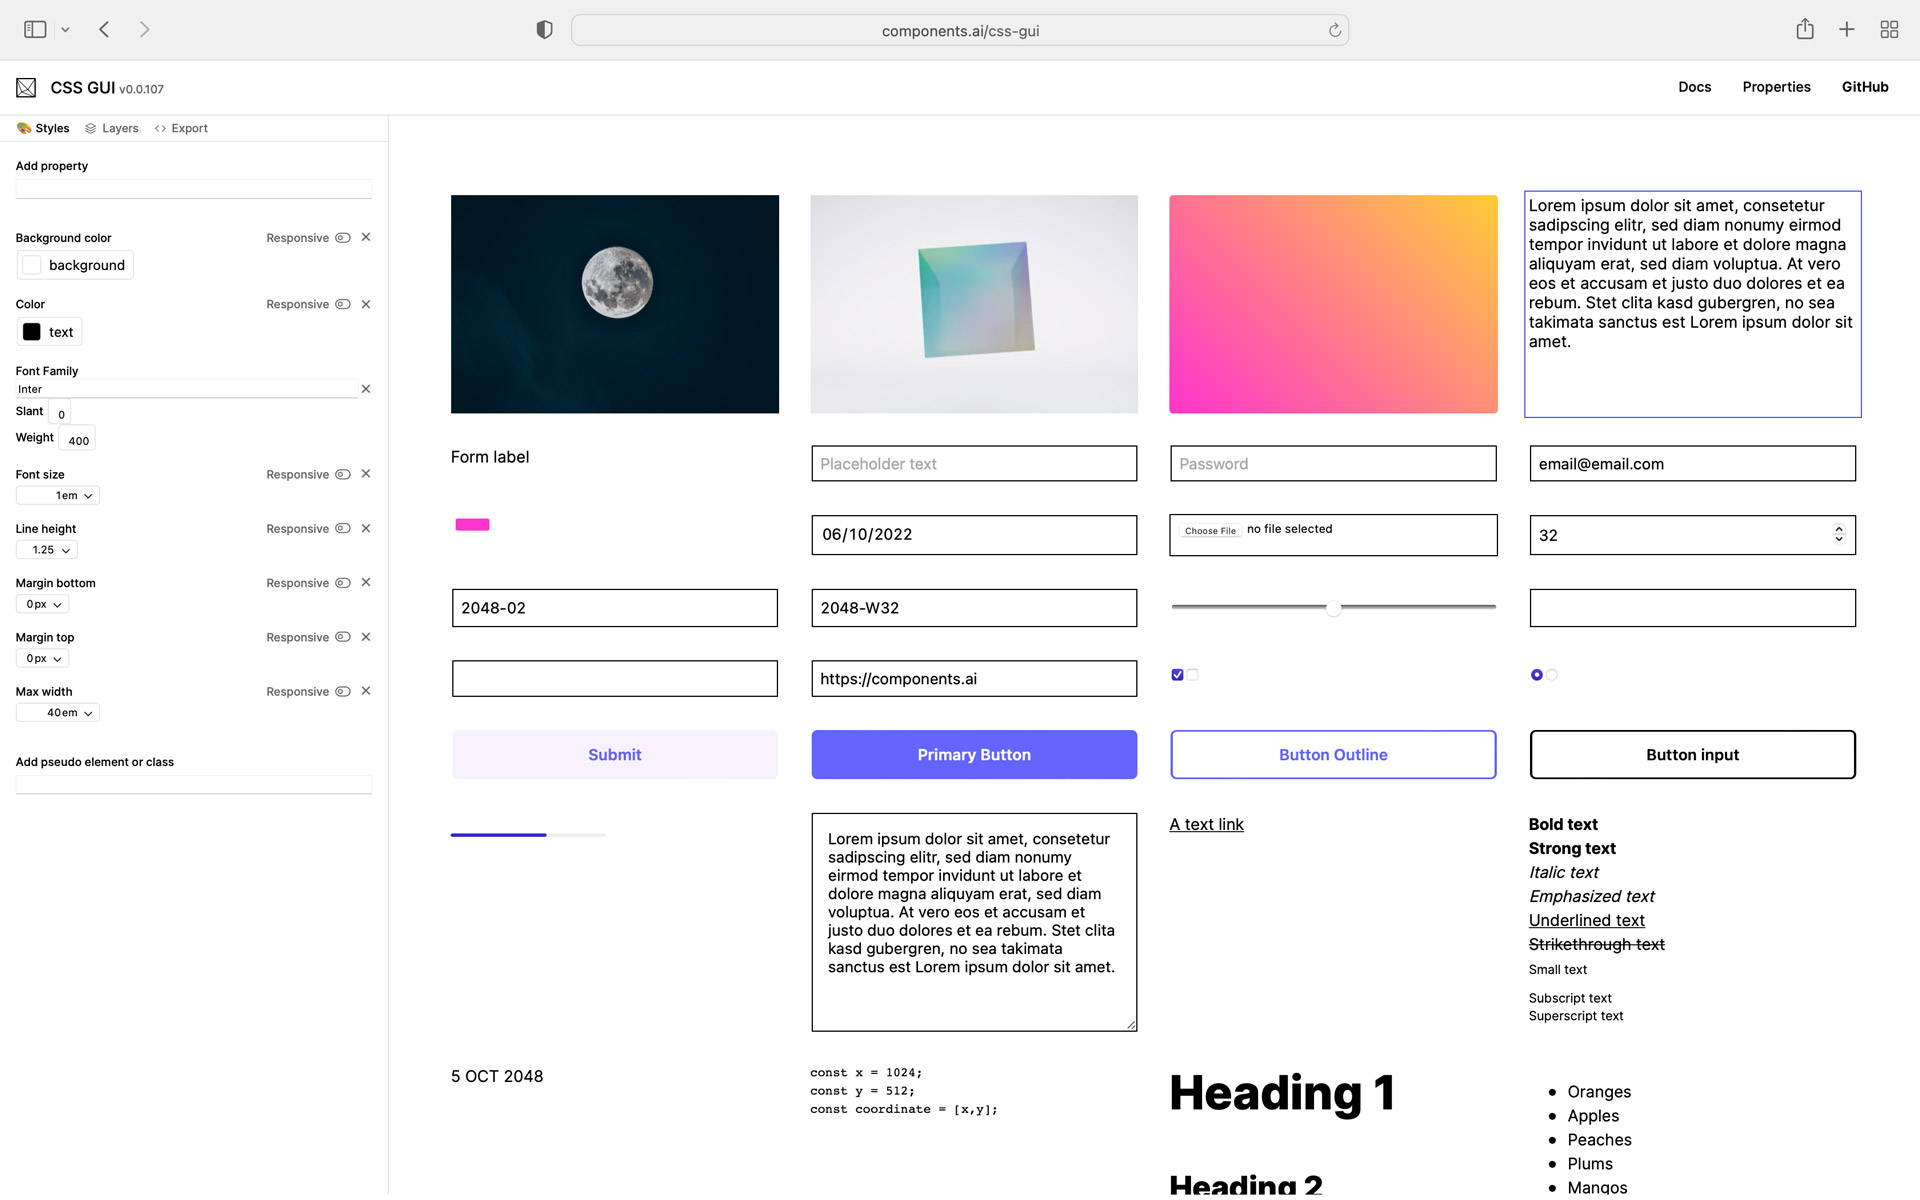The height and width of the screenshot is (1200, 1920).
Task: Click the Submit button
Action: [614, 754]
